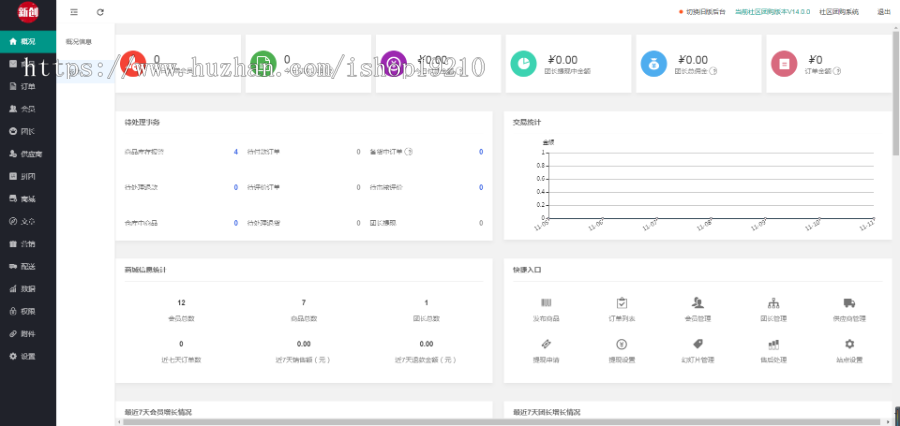Open 幻灯片管理 tag icon
The width and height of the screenshot is (900, 426).
click(697, 344)
